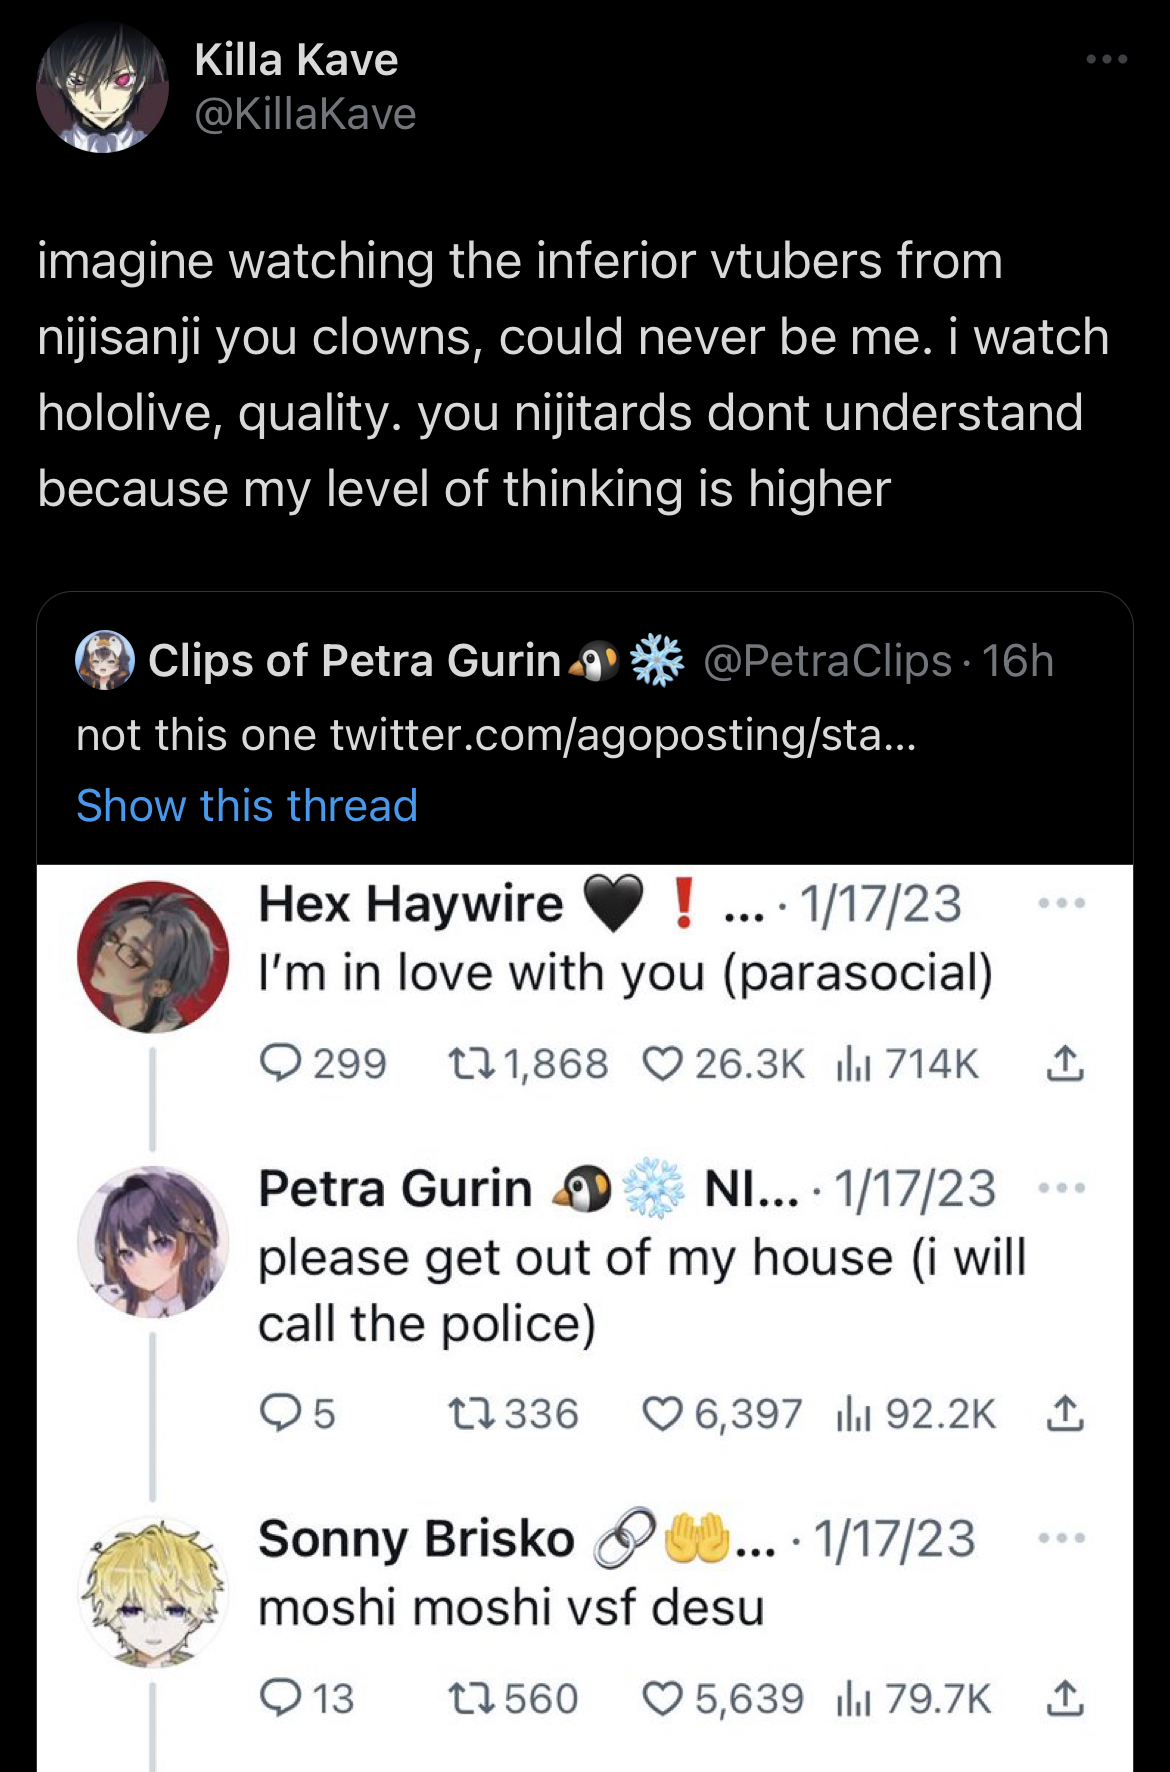Like Petra Gurin's police tweet
This screenshot has width=1170, height=1772.
[661, 1413]
